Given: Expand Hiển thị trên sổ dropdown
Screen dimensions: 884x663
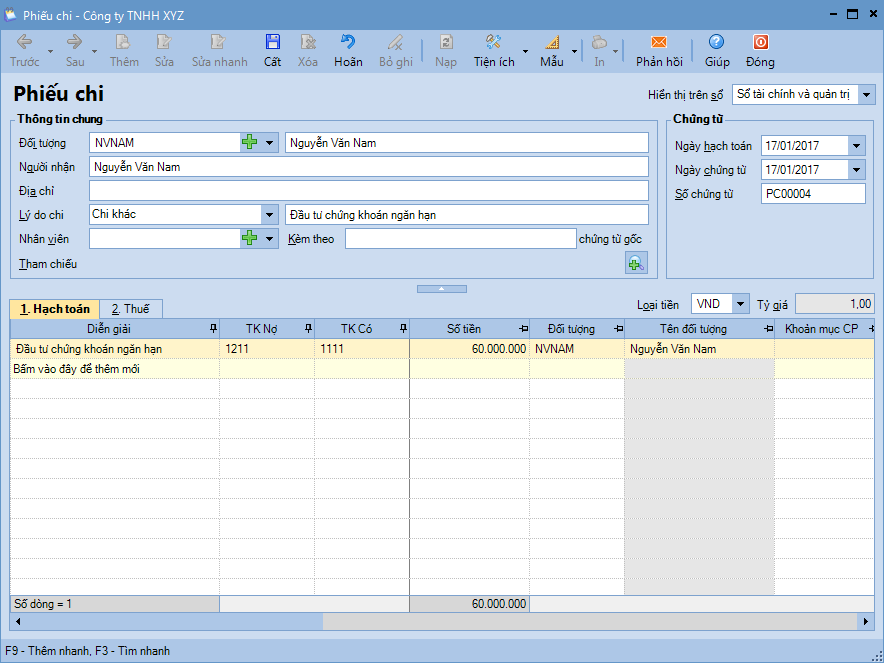Looking at the screenshot, I should click(866, 95).
